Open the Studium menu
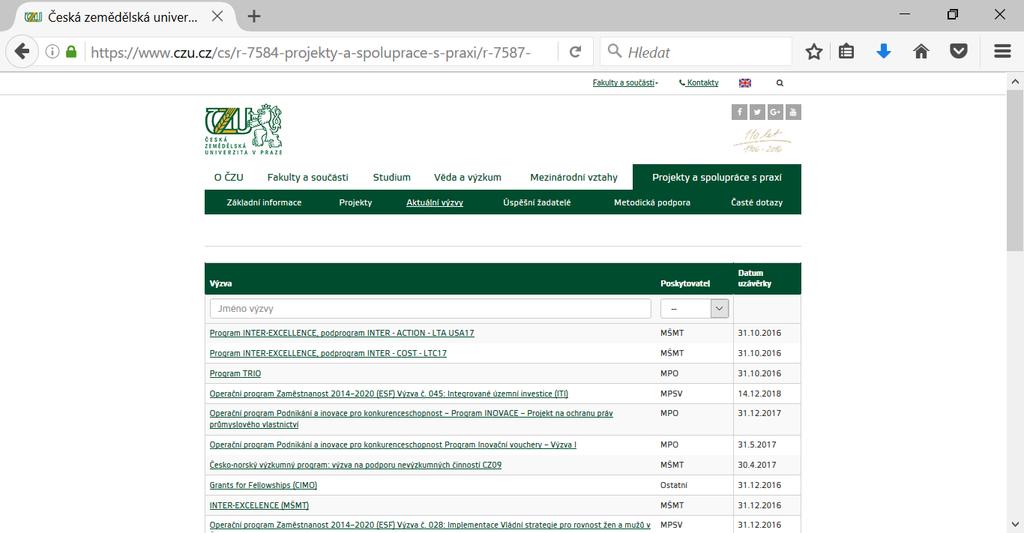 click(392, 177)
